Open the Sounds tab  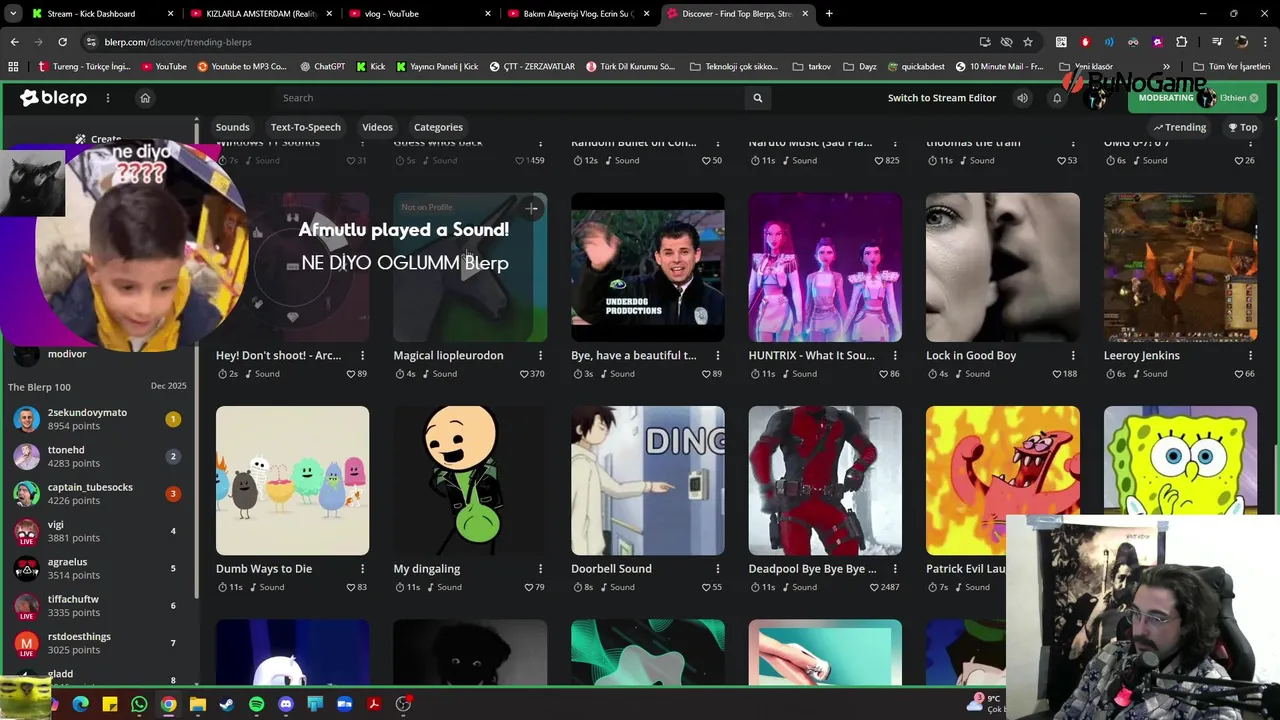tap(232, 127)
